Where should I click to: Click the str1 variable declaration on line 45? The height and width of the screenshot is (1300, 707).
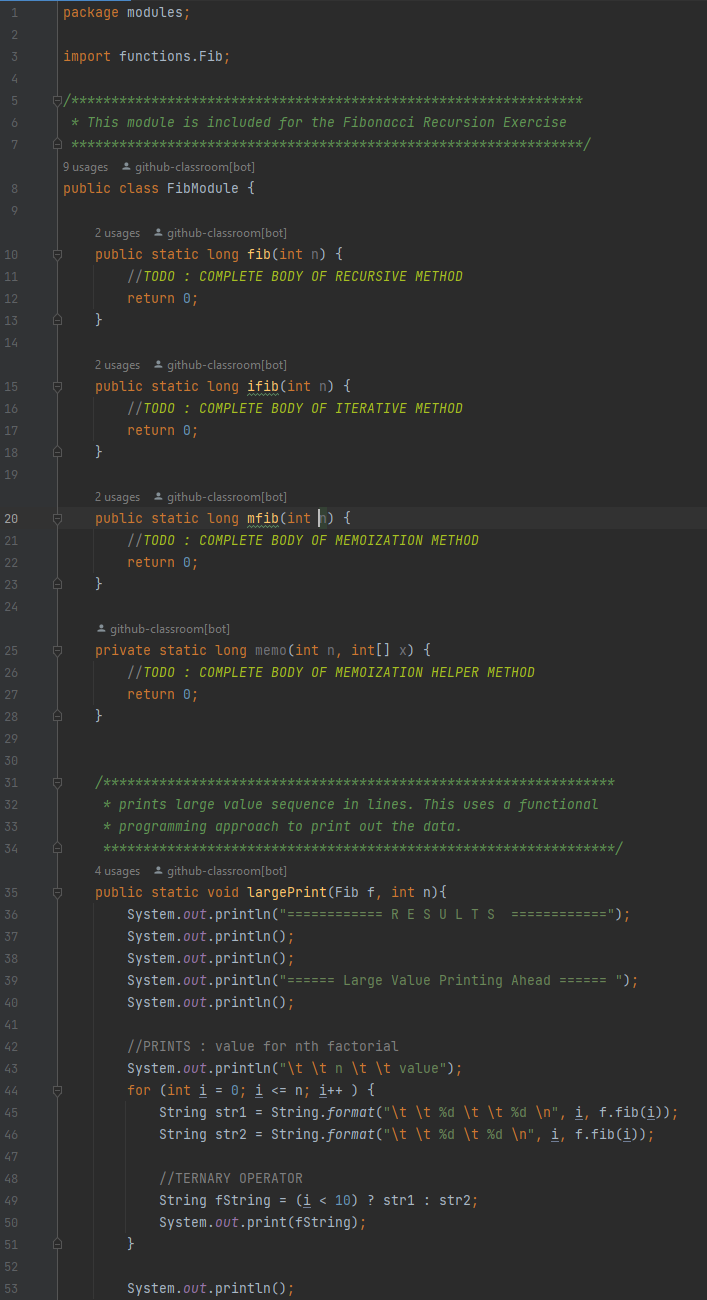point(231,1112)
